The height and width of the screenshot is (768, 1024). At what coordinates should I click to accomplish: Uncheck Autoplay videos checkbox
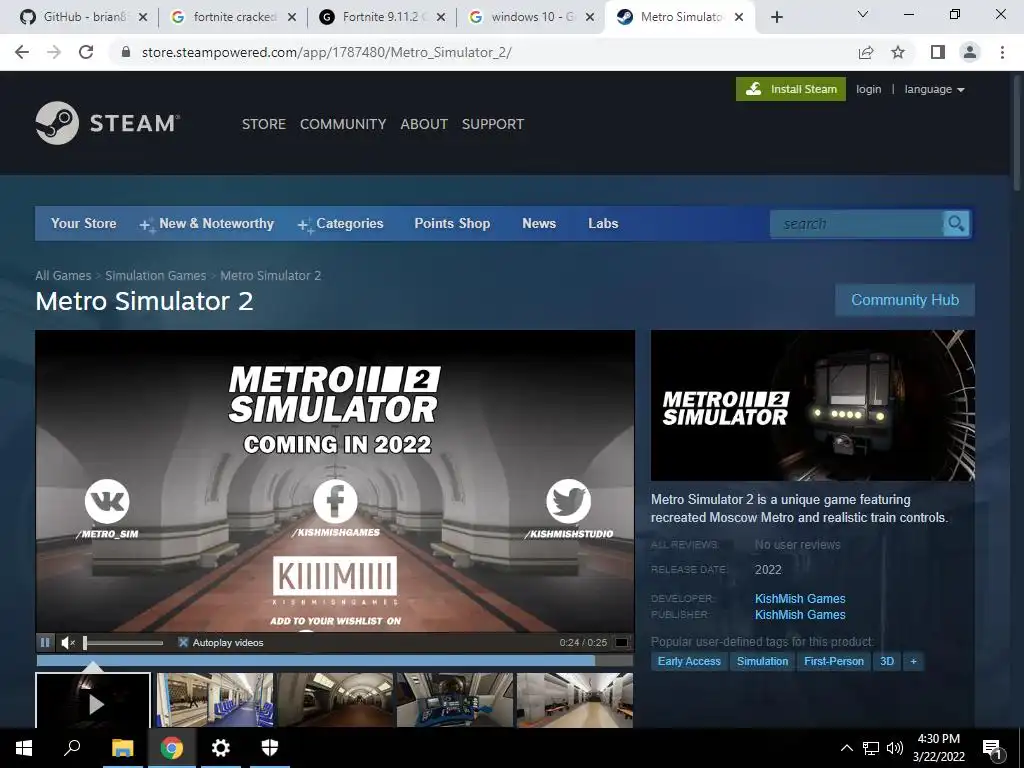(184, 643)
